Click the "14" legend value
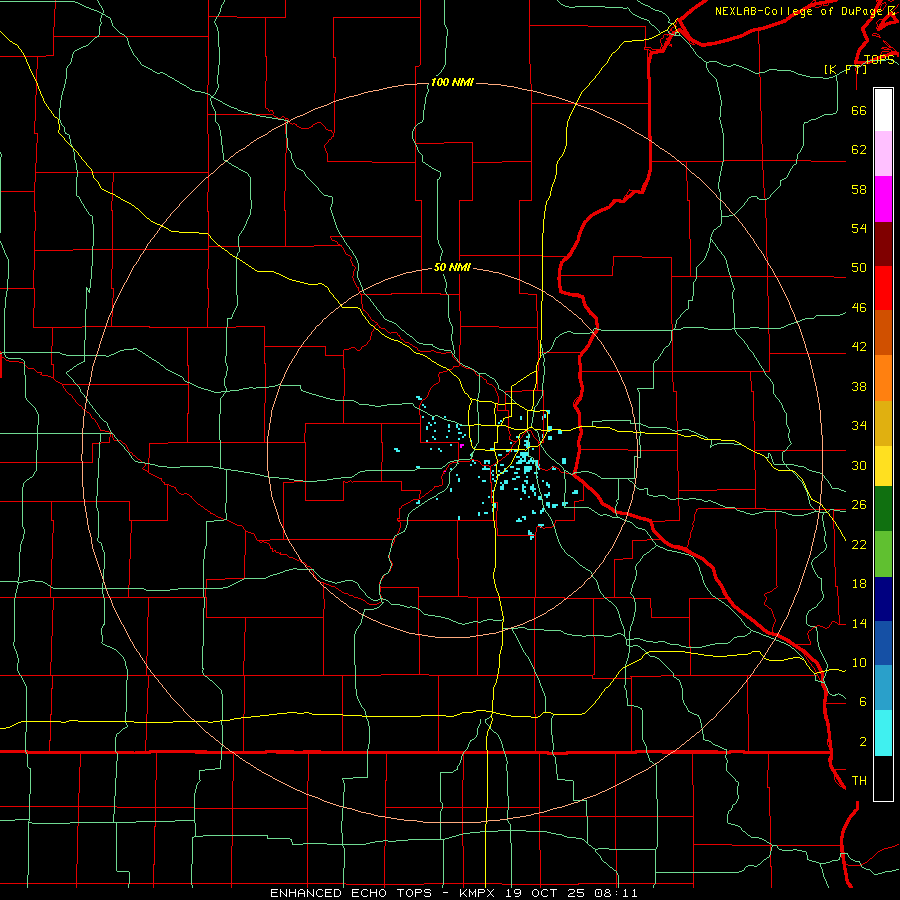 (x=859, y=623)
